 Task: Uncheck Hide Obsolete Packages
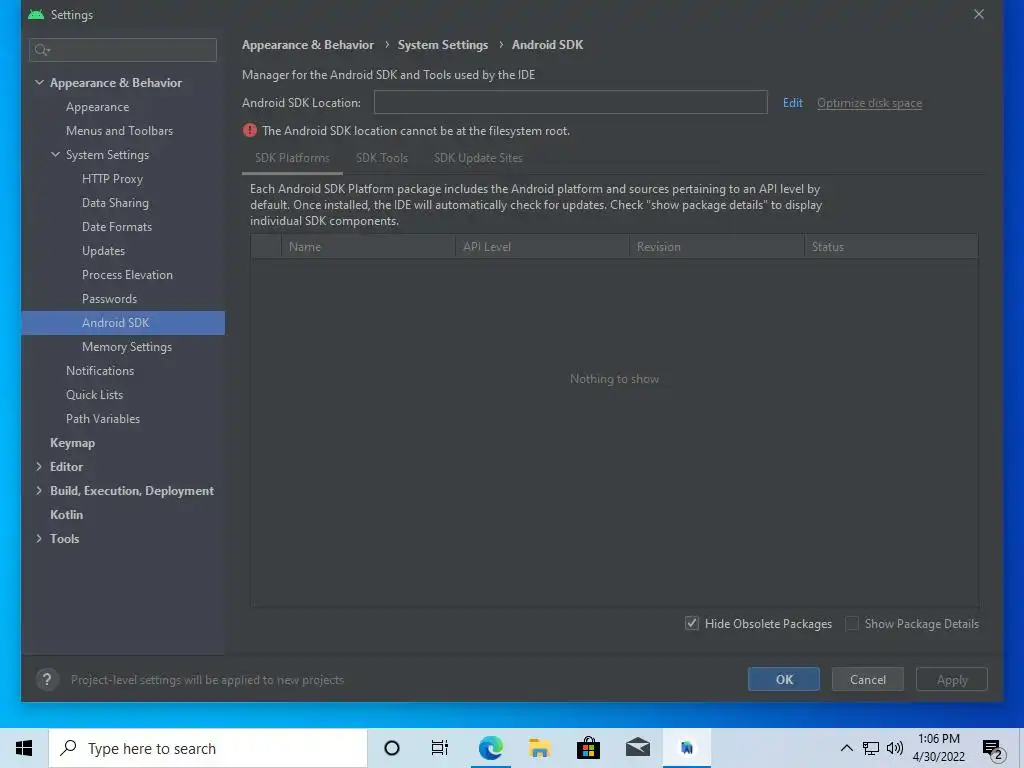[x=692, y=624]
